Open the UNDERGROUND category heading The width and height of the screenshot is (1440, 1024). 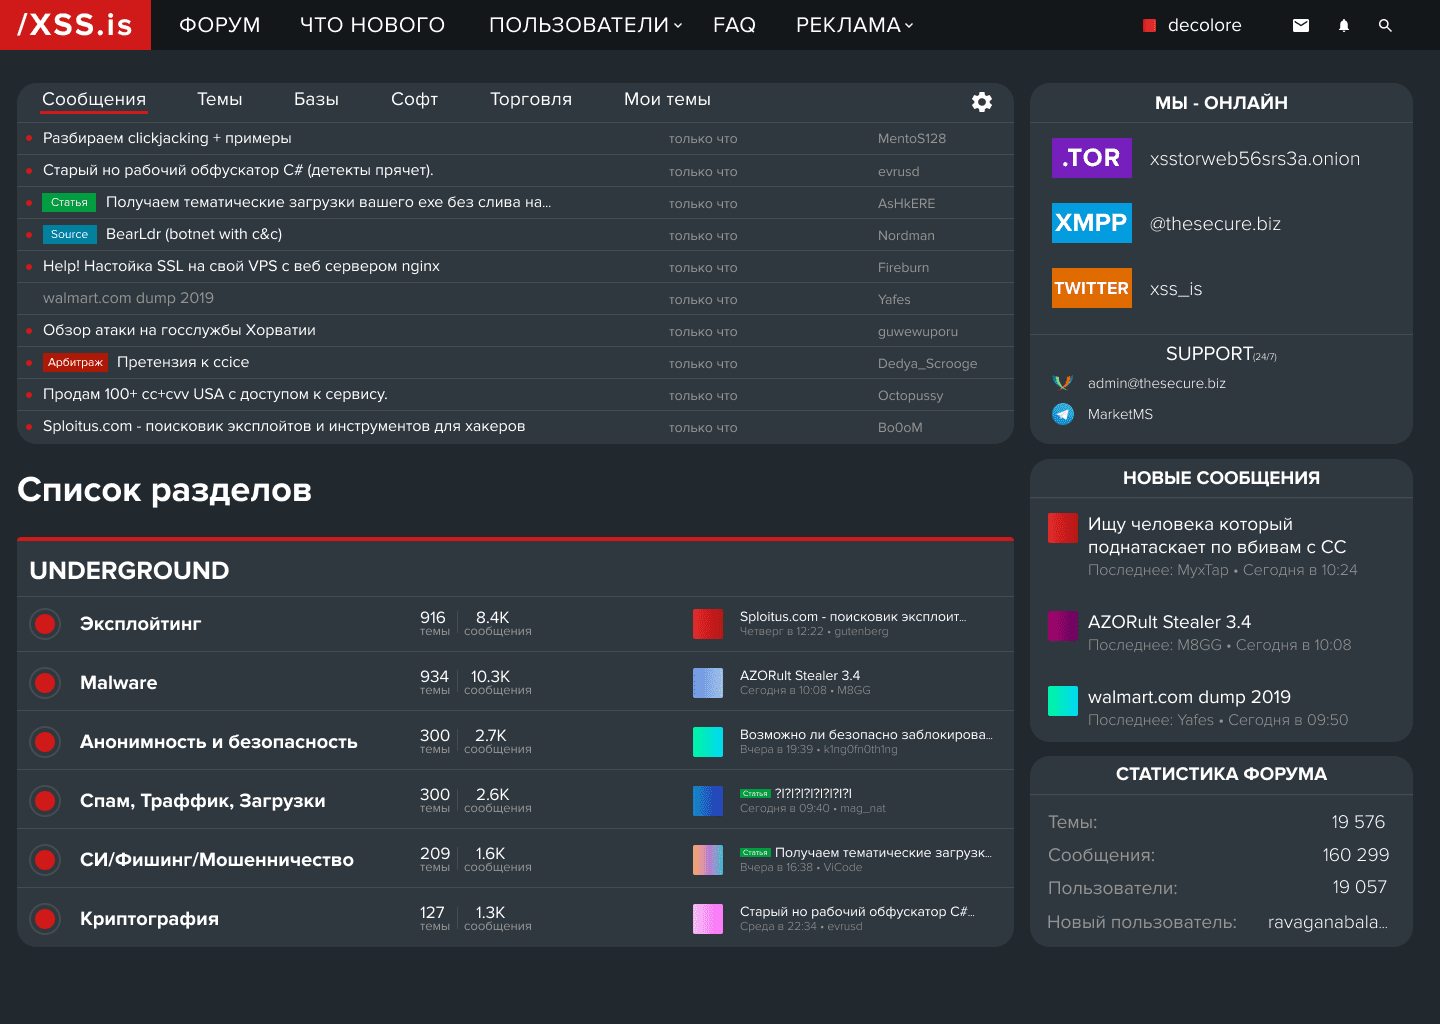(129, 570)
